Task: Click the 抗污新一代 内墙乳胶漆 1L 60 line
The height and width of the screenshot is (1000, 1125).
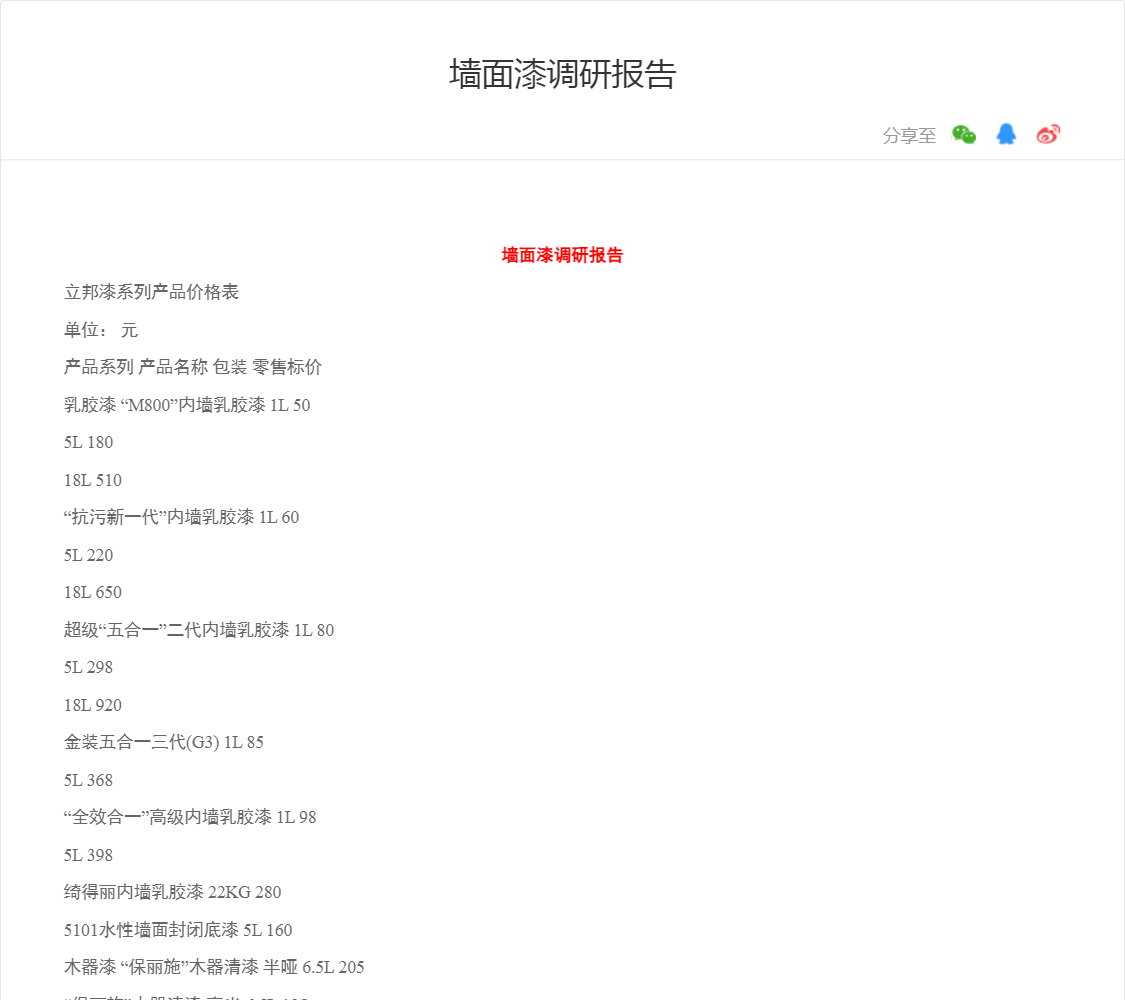Action: (182, 517)
